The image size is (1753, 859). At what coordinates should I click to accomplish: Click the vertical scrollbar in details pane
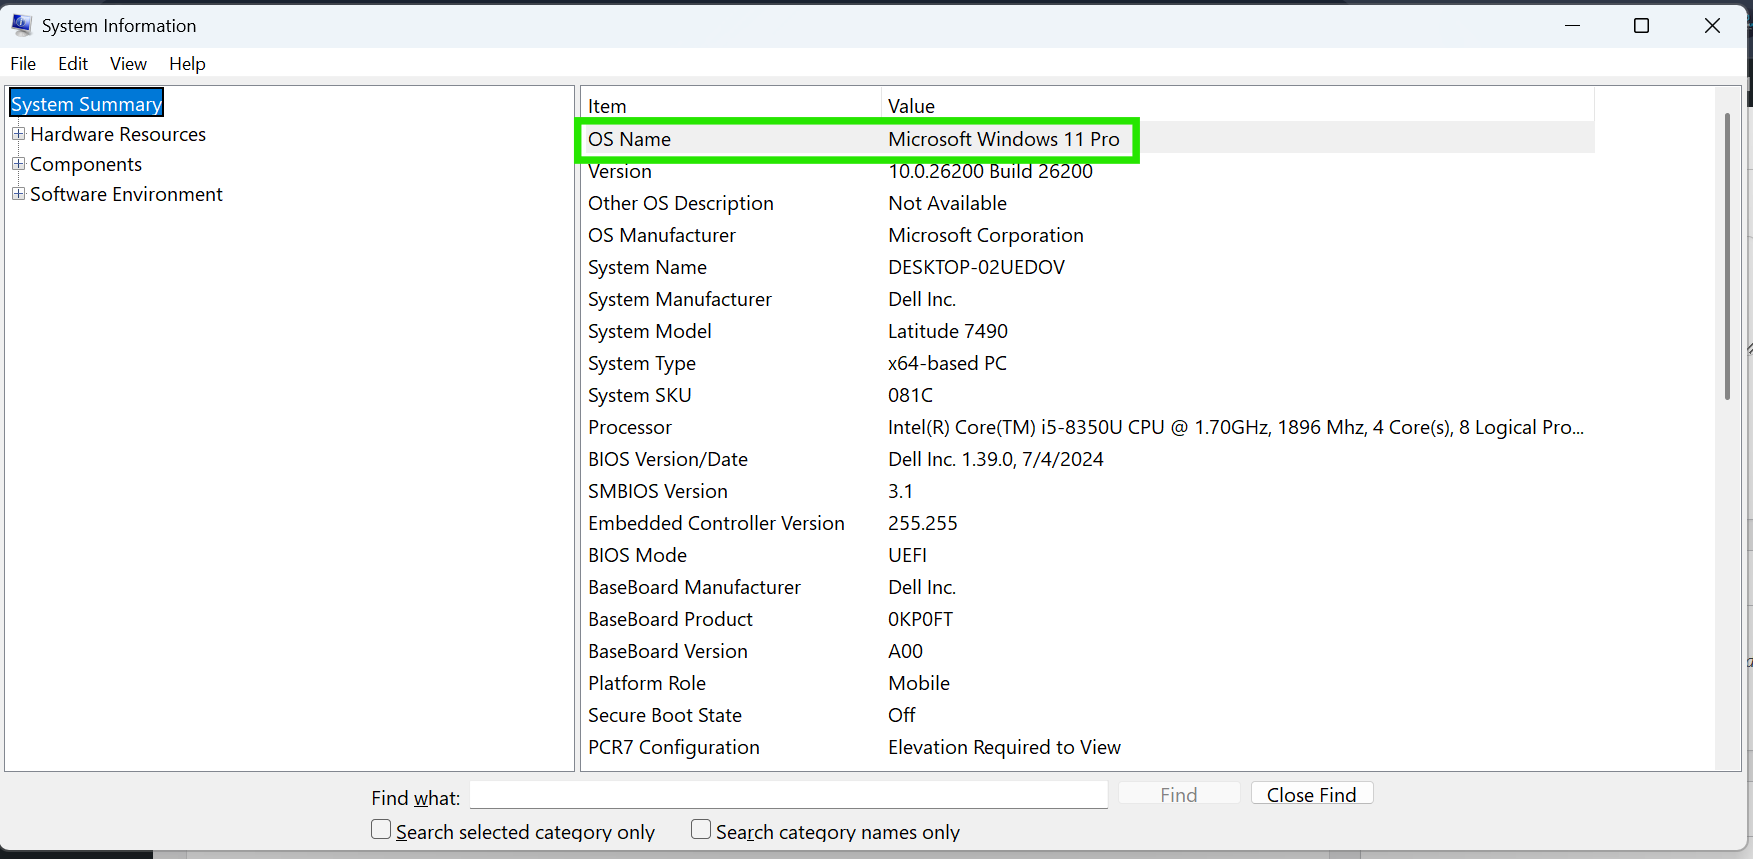1727,258
